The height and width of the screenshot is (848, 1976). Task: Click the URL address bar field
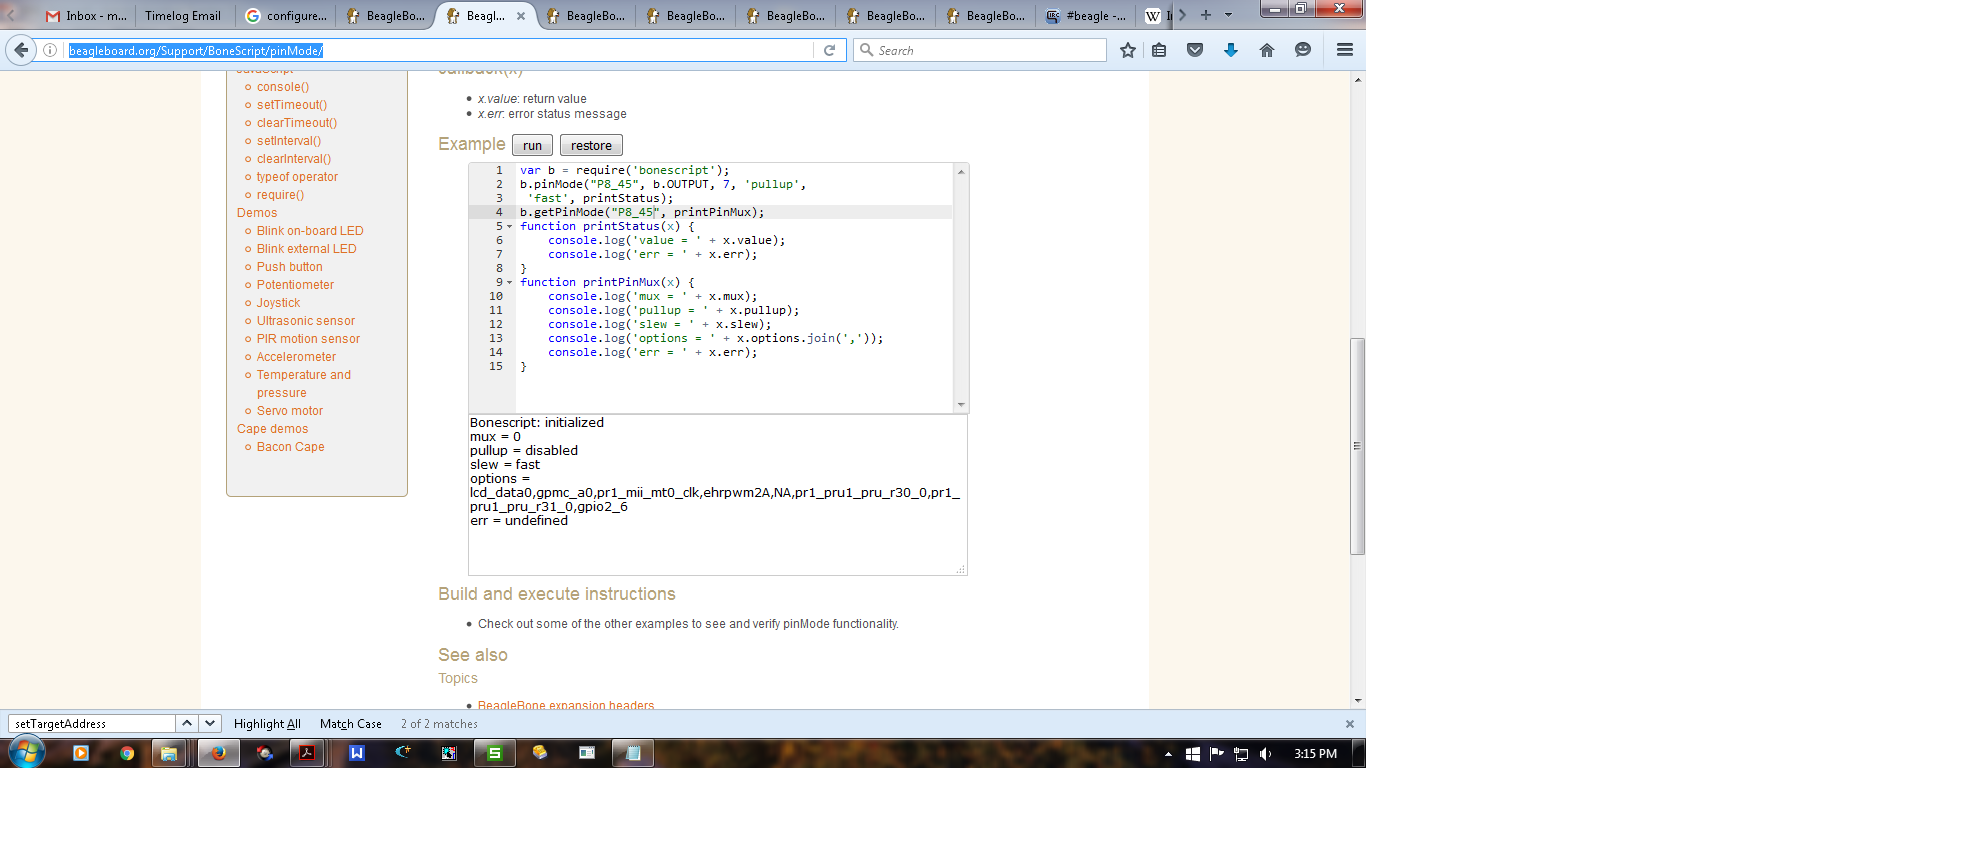click(440, 50)
